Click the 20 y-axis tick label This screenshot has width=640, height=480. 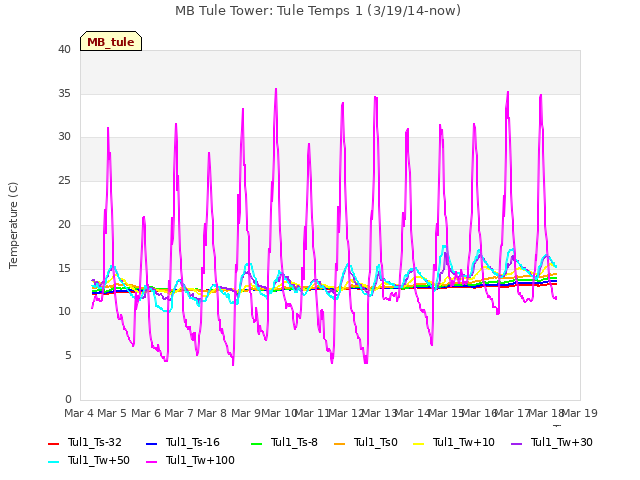[64, 224]
